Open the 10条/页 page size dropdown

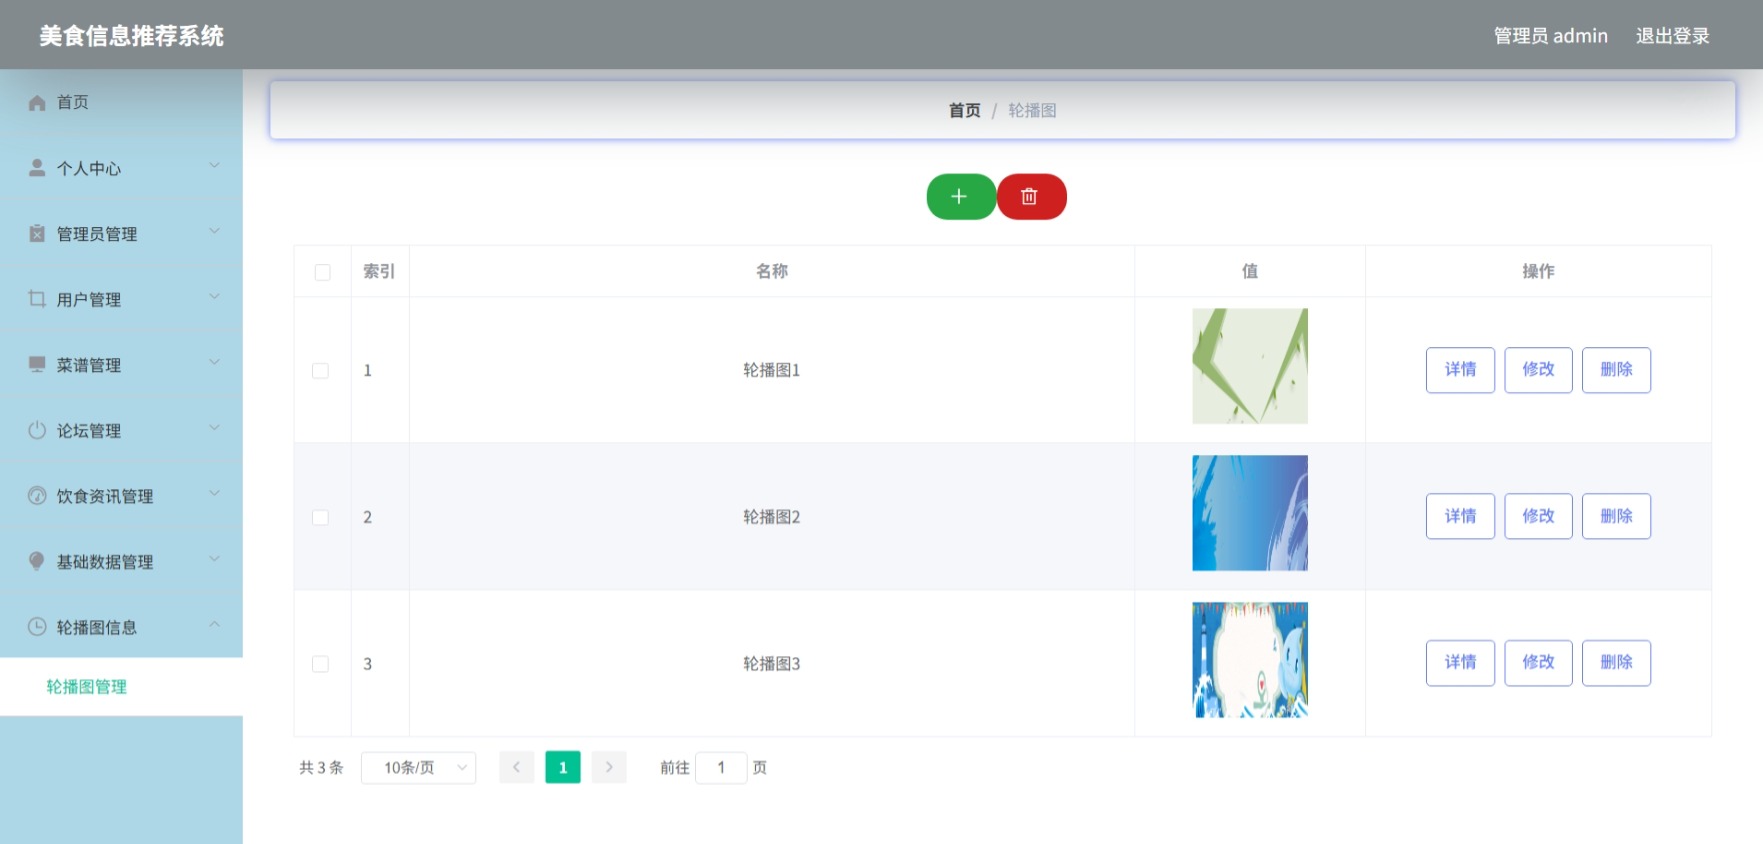[418, 767]
